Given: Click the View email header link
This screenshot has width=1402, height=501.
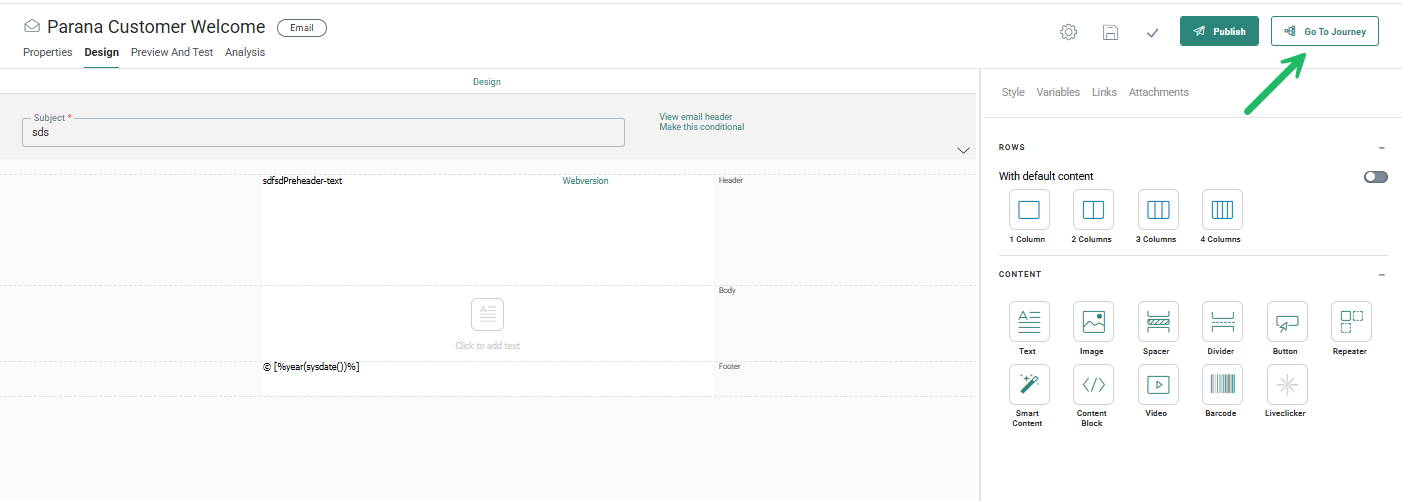Looking at the screenshot, I should pos(695,117).
